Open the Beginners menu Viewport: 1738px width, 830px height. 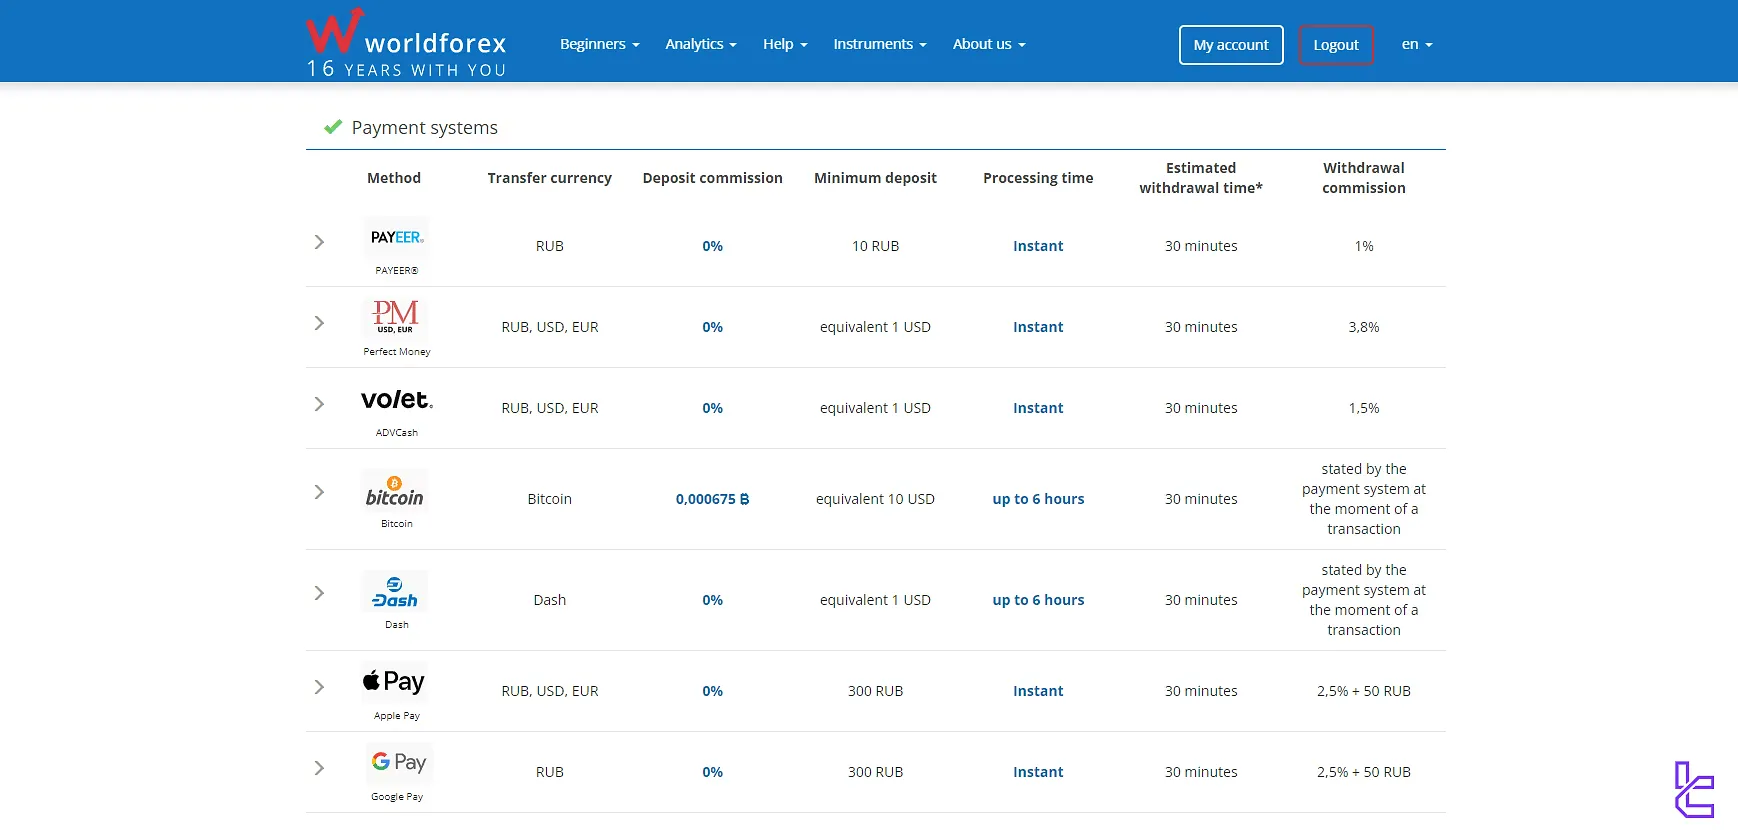point(599,44)
